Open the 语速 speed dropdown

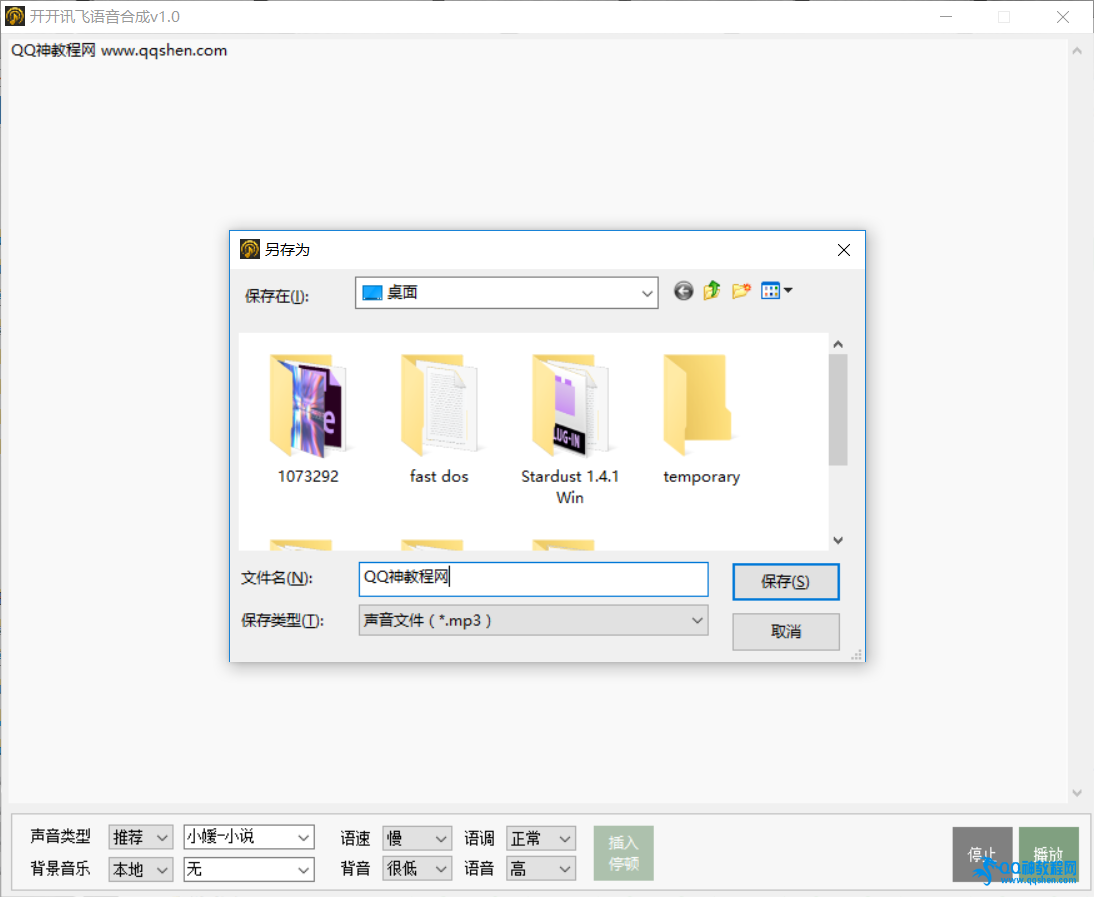(417, 838)
